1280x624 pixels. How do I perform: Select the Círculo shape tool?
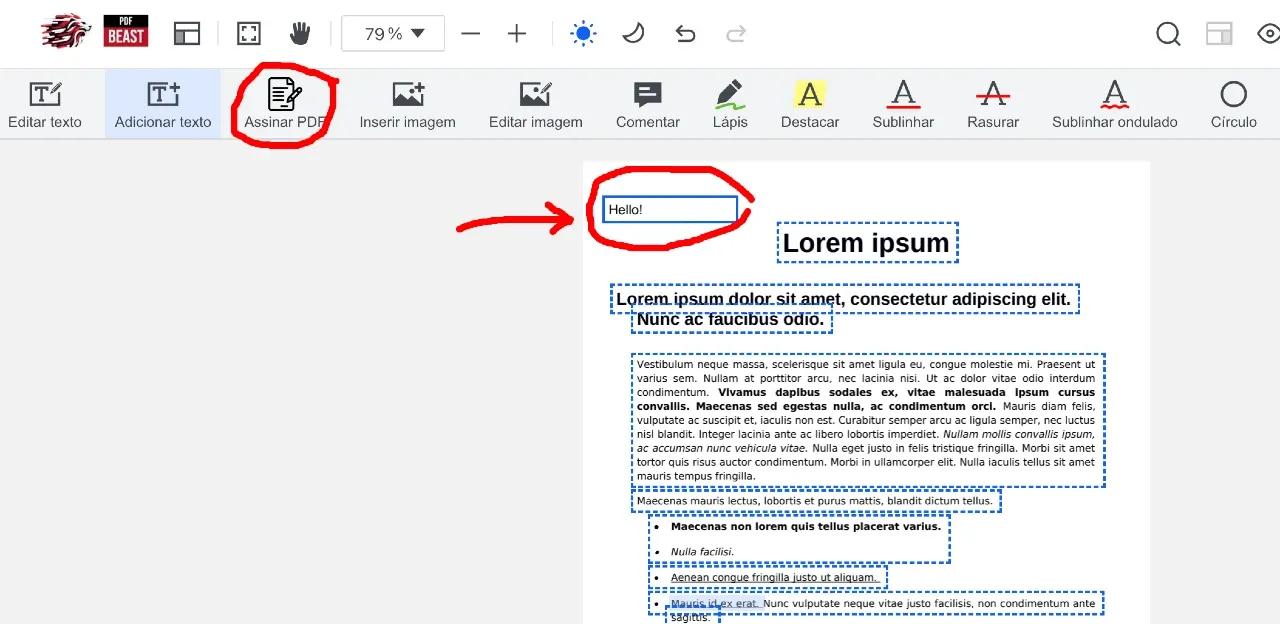(x=1233, y=104)
